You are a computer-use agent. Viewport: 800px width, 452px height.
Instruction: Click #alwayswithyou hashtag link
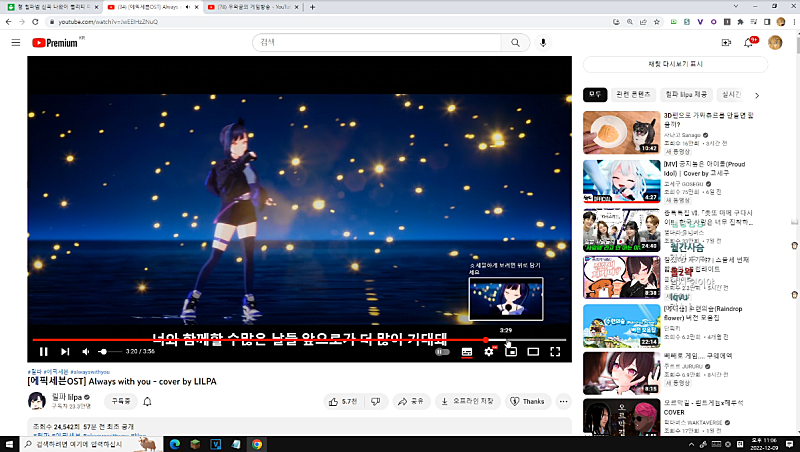click(x=90, y=372)
